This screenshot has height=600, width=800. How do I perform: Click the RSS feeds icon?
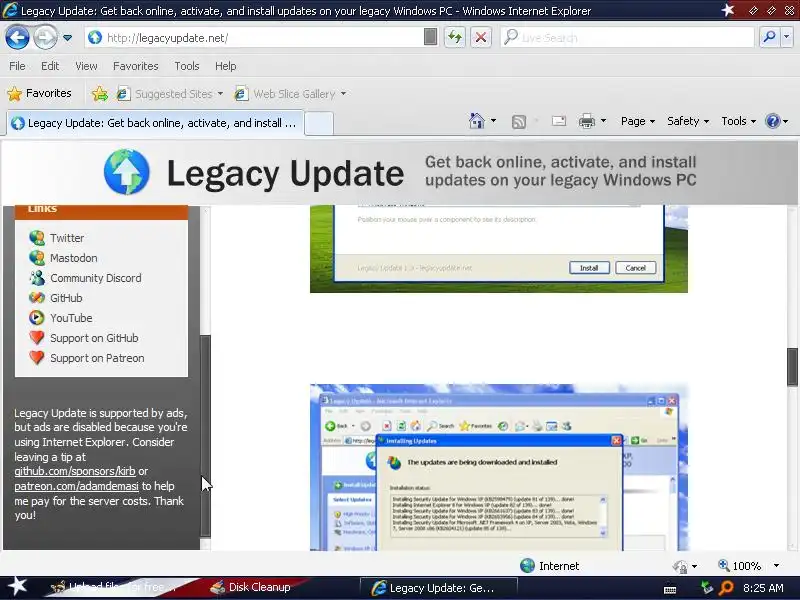click(518, 121)
